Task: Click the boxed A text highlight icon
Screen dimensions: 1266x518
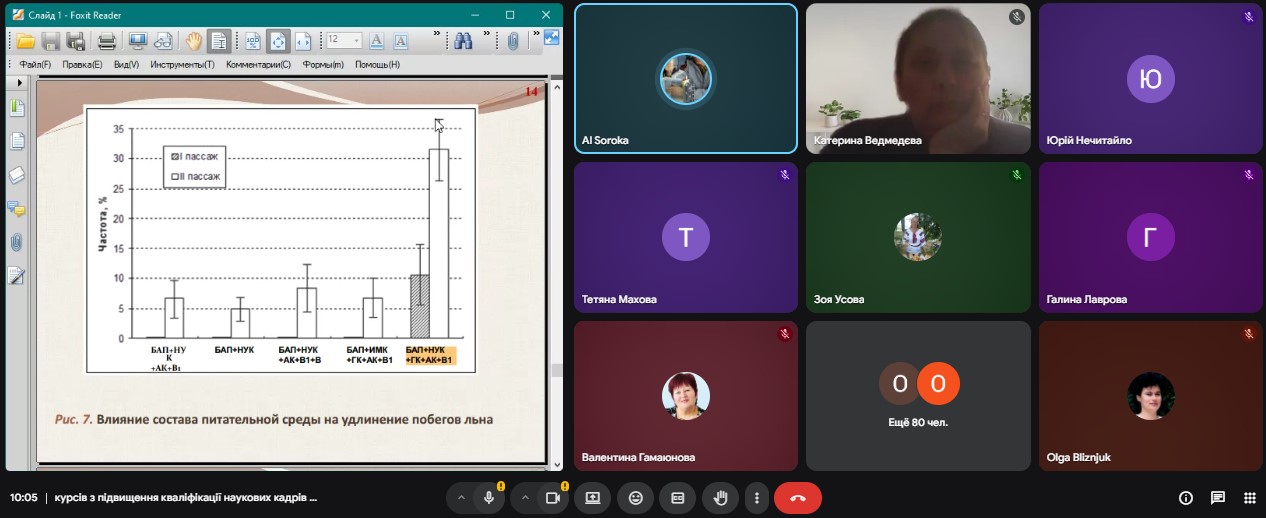Action: click(401, 41)
